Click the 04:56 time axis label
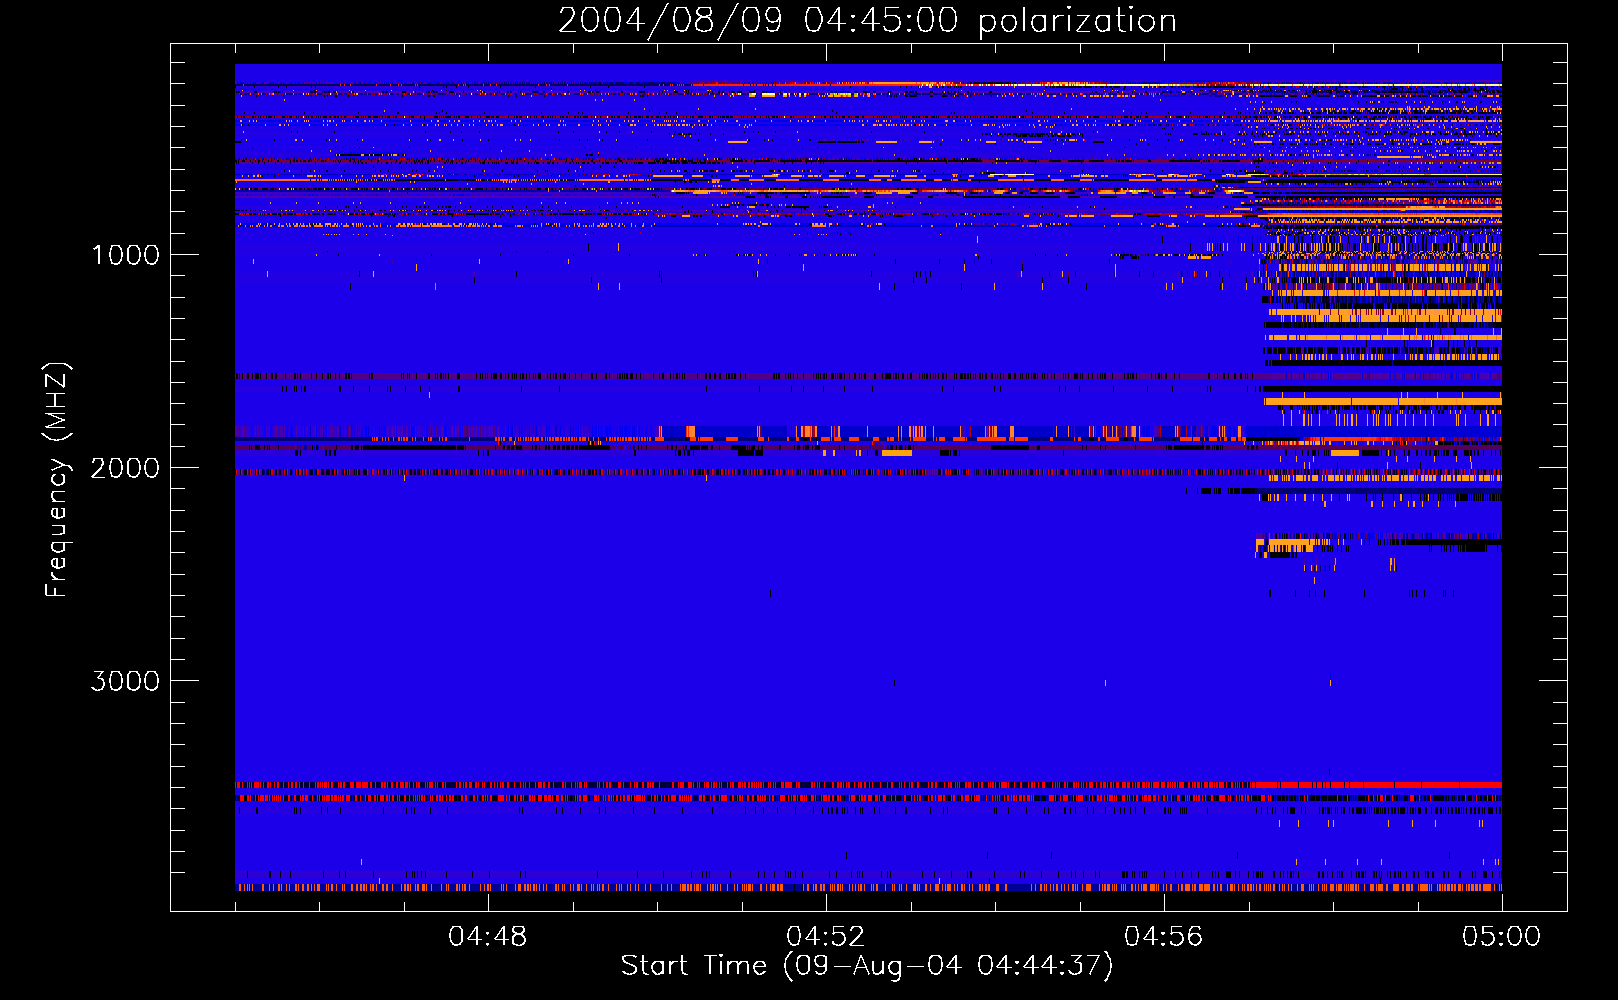 tap(1164, 937)
